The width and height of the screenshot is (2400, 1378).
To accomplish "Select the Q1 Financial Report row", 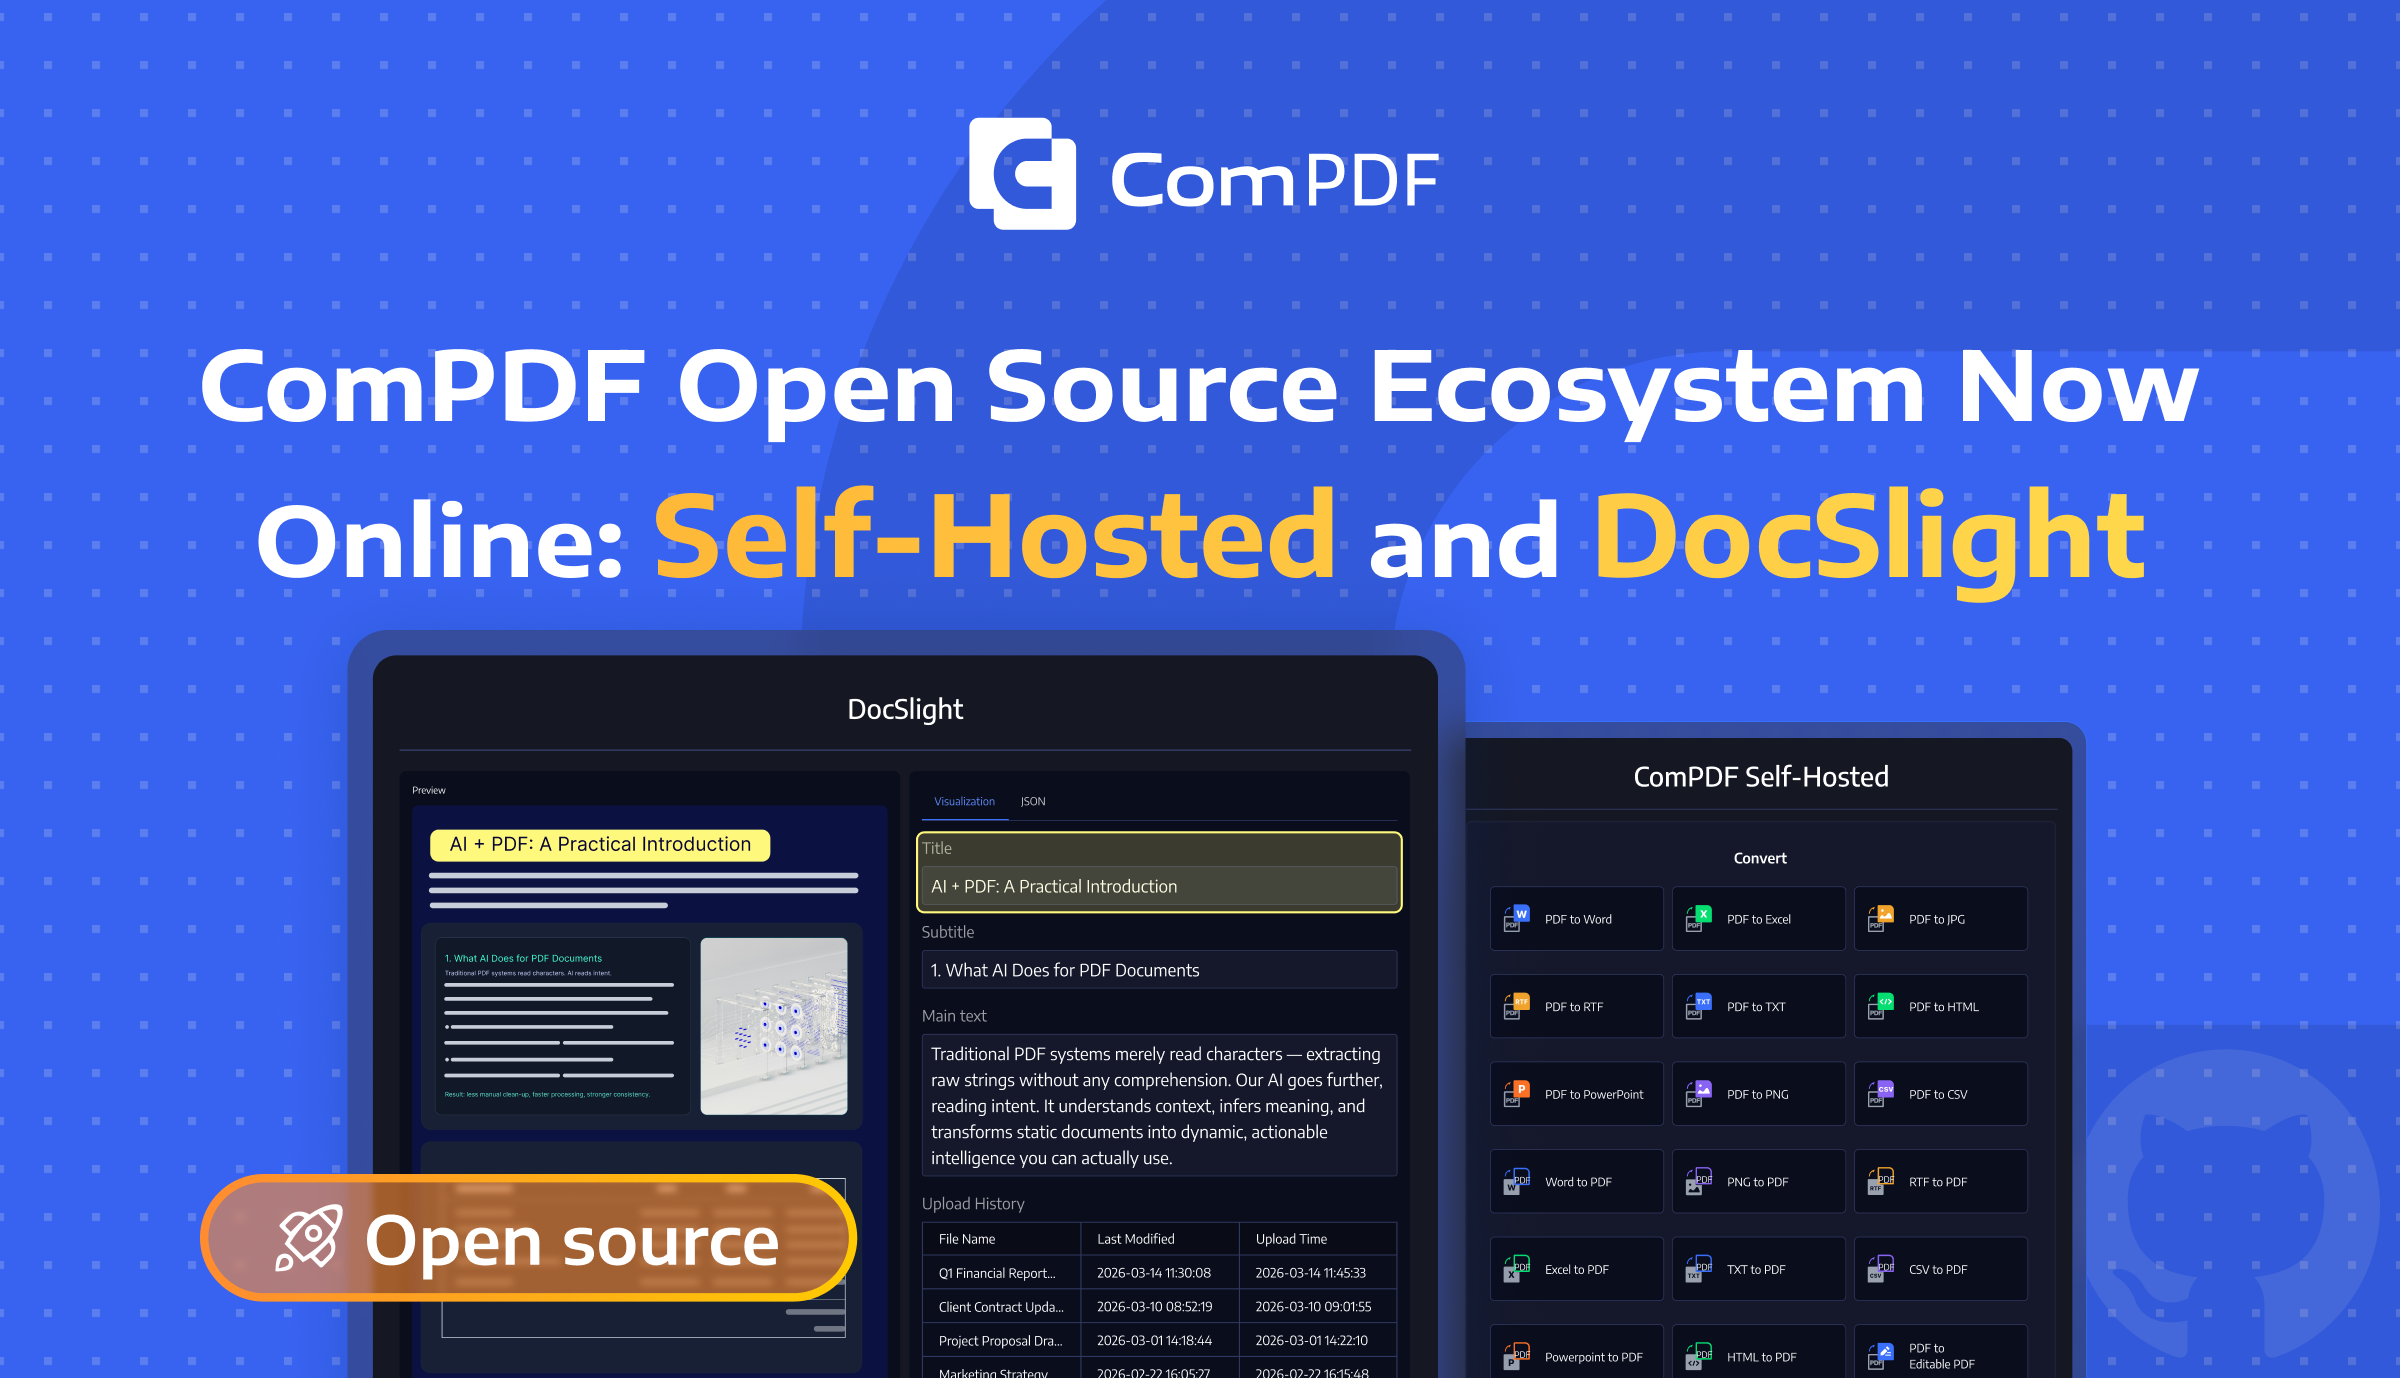I will click(1159, 1273).
